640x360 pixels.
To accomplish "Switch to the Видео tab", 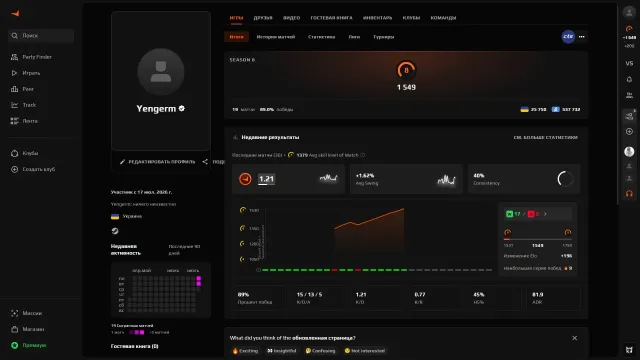I will click(x=291, y=18).
